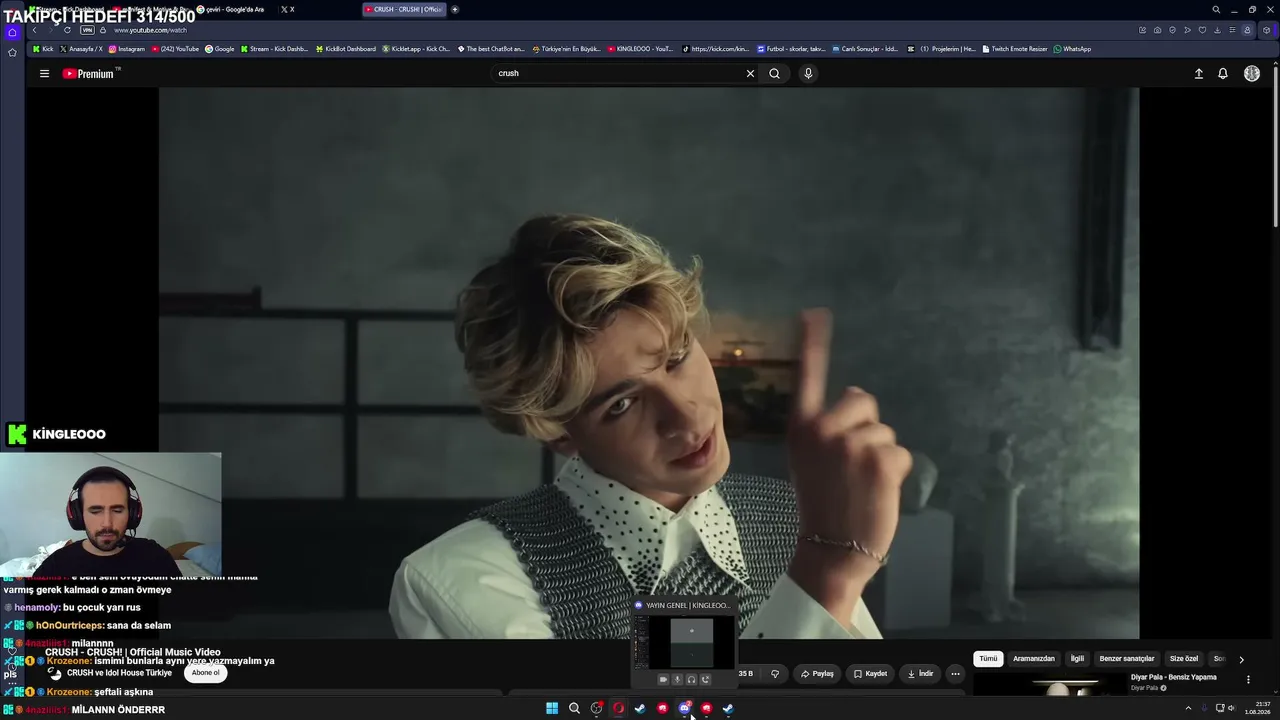Select the Benzer sanatçılar filter chip

(x=1127, y=659)
